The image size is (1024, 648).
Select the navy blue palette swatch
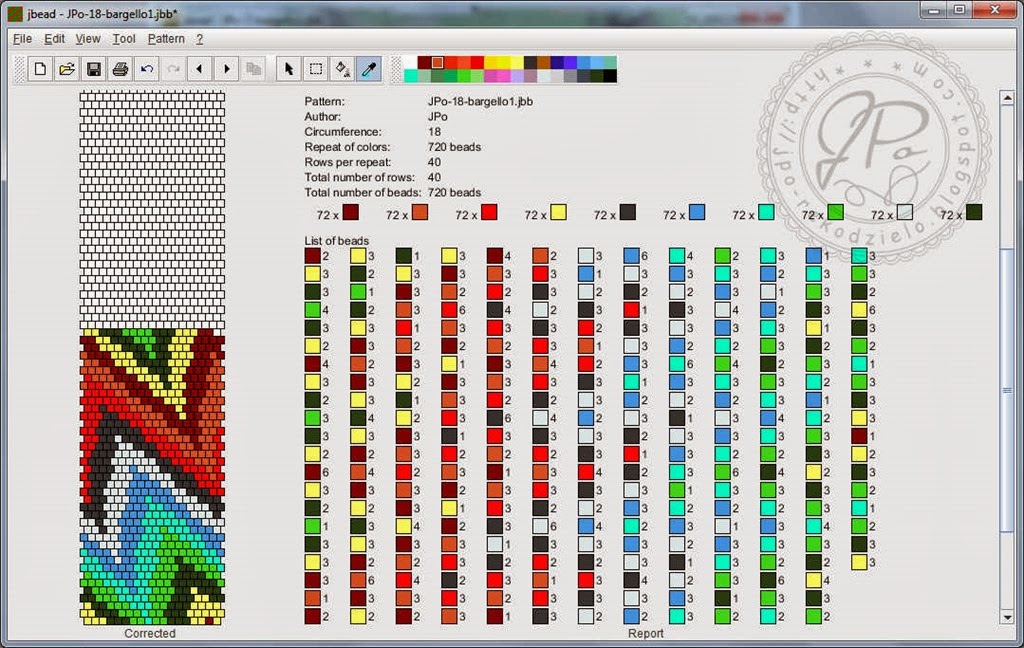point(556,62)
